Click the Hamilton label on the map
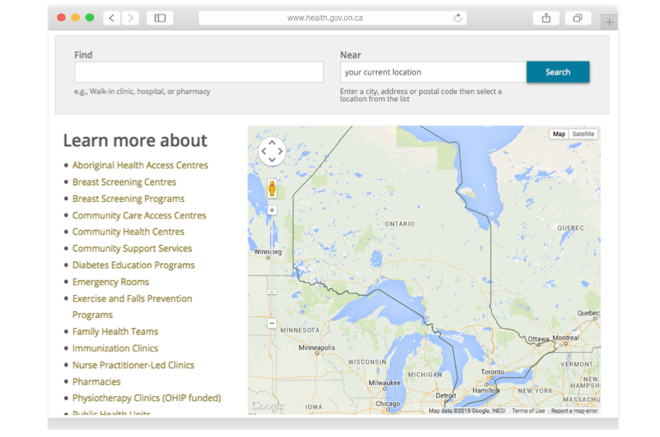The height and width of the screenshot is (437, 660). (486, 390)
